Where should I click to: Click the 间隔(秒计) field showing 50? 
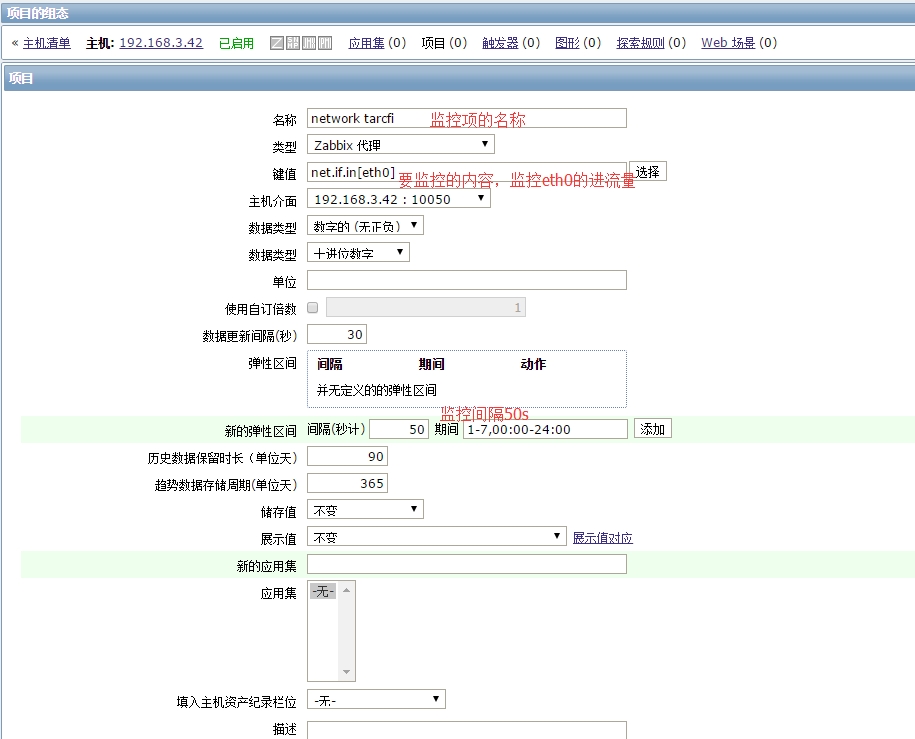pyautogui.click(x=399, y=430)
